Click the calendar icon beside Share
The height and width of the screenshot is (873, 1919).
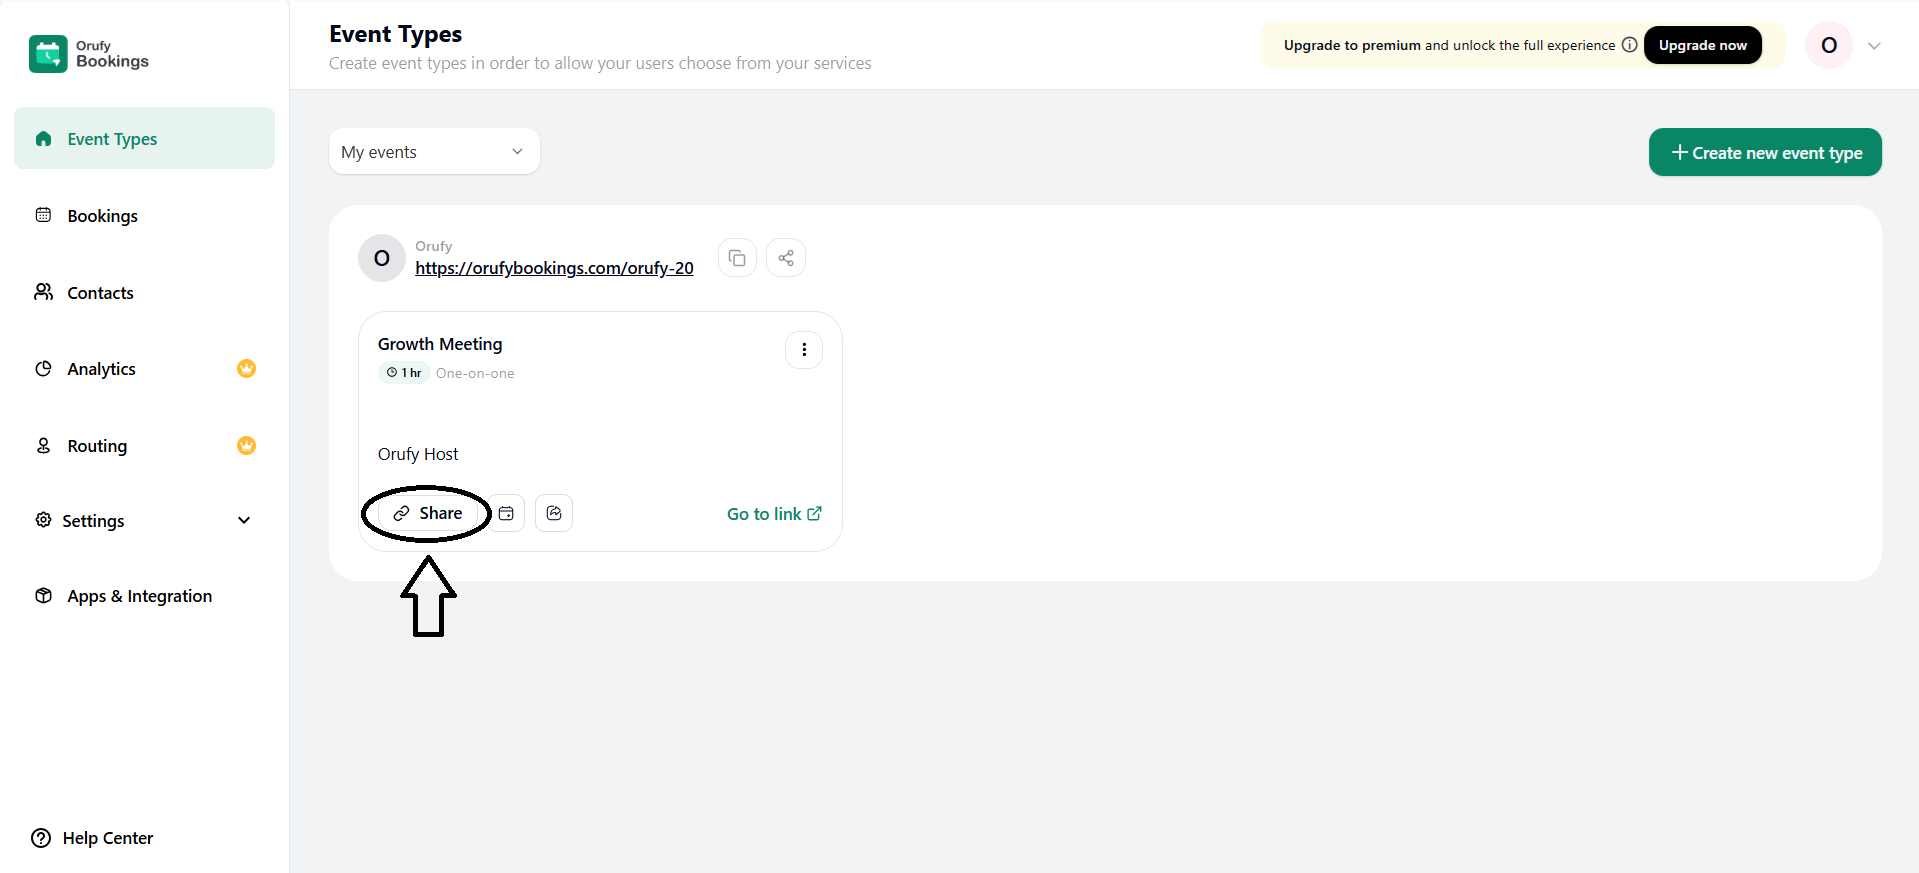pos(507,513)
